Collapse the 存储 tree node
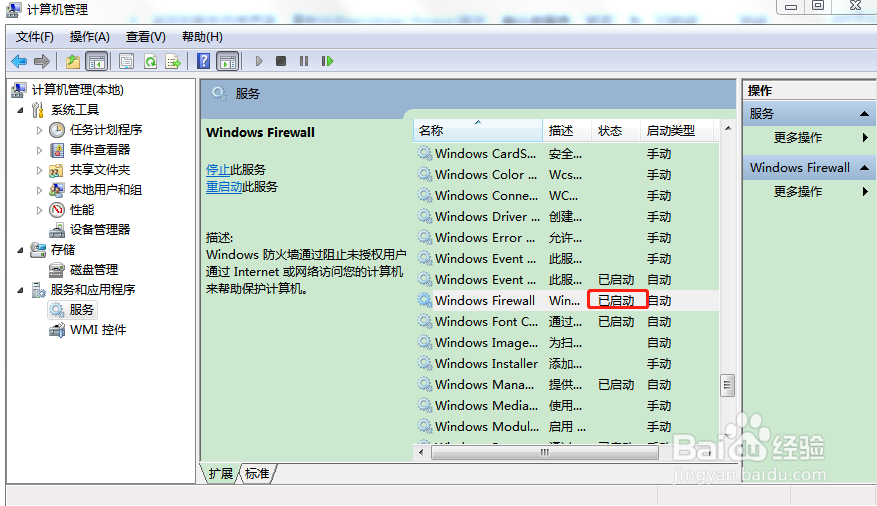This screenshot has height=506, width=877. (20, 250)
